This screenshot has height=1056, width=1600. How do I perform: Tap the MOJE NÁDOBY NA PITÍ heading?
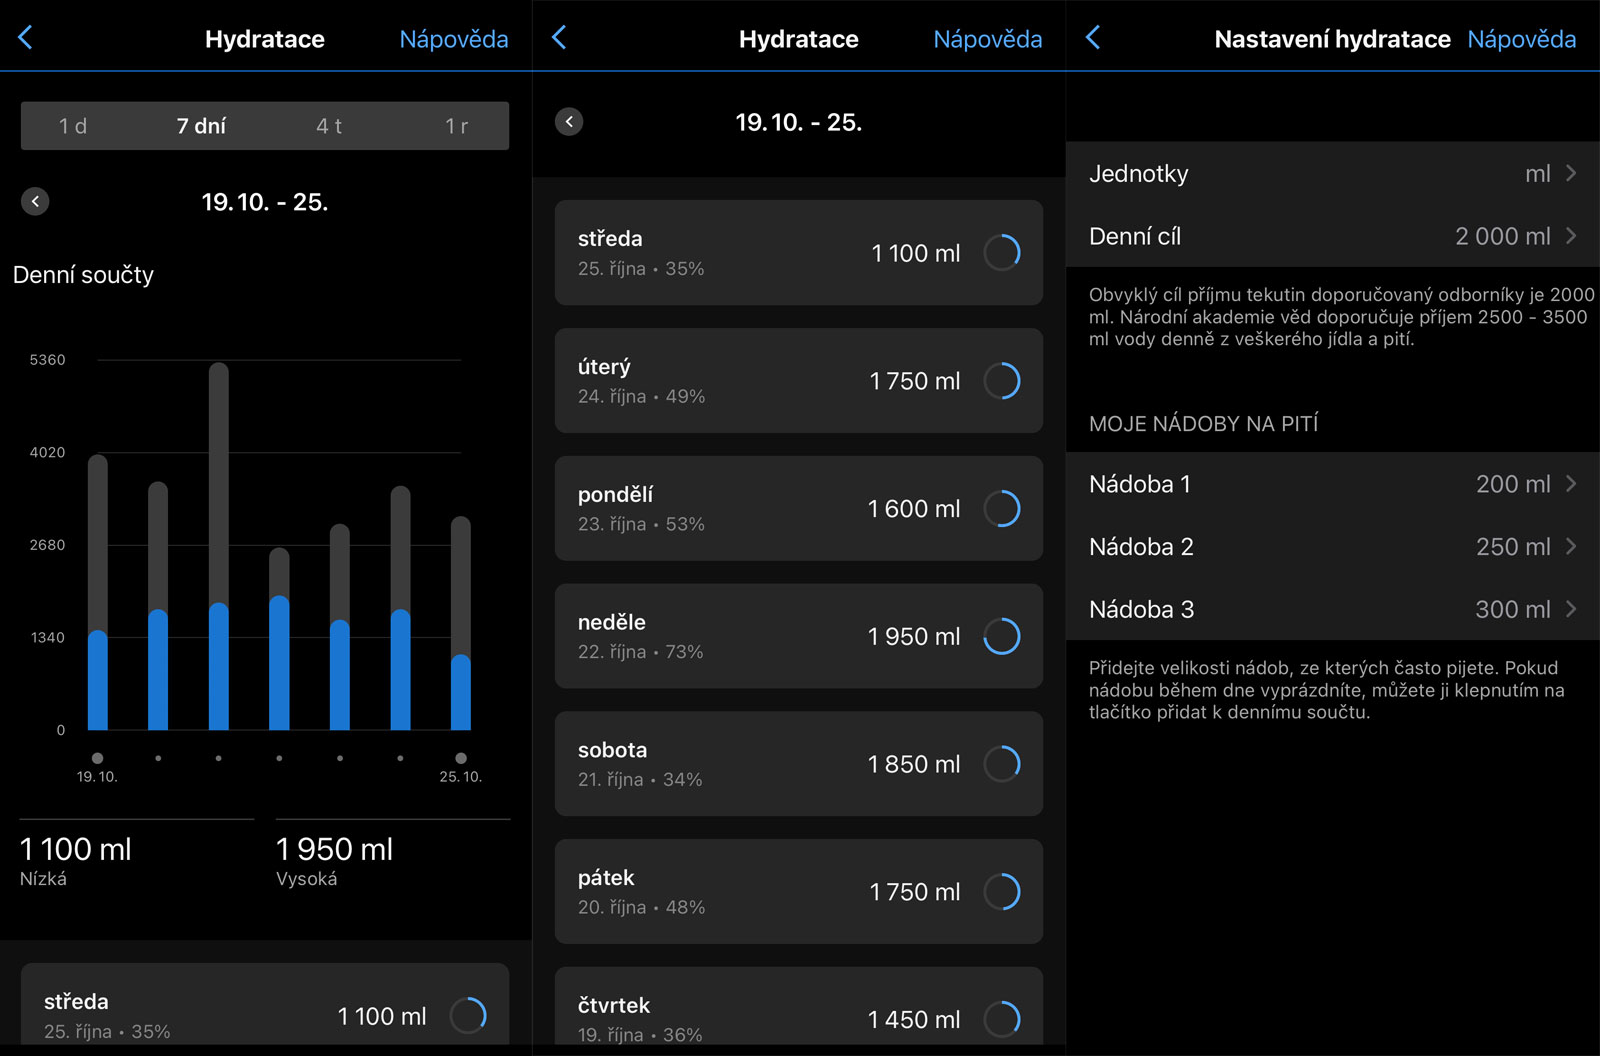click(1204, 424)
